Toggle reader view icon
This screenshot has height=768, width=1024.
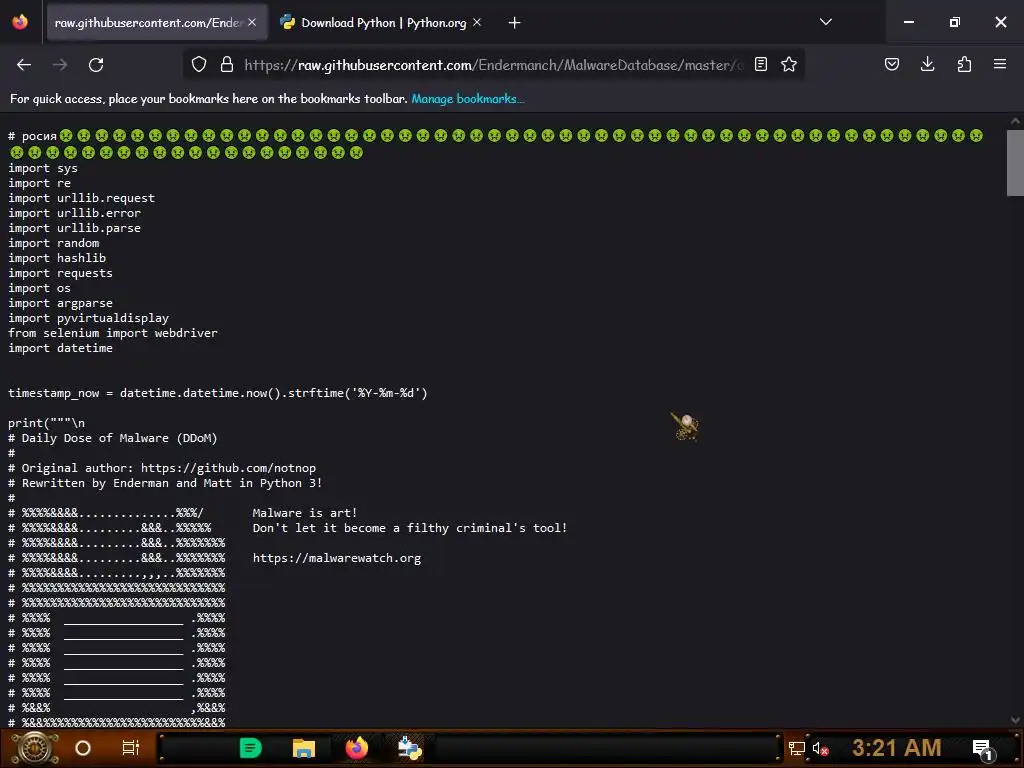coord(761,64)
